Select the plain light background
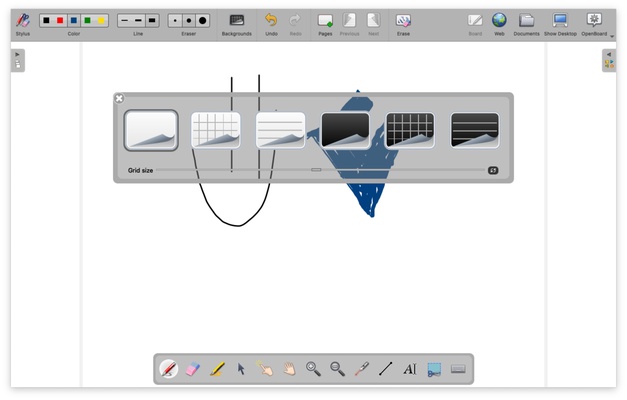The image size is (627, 400). point(151,130)
